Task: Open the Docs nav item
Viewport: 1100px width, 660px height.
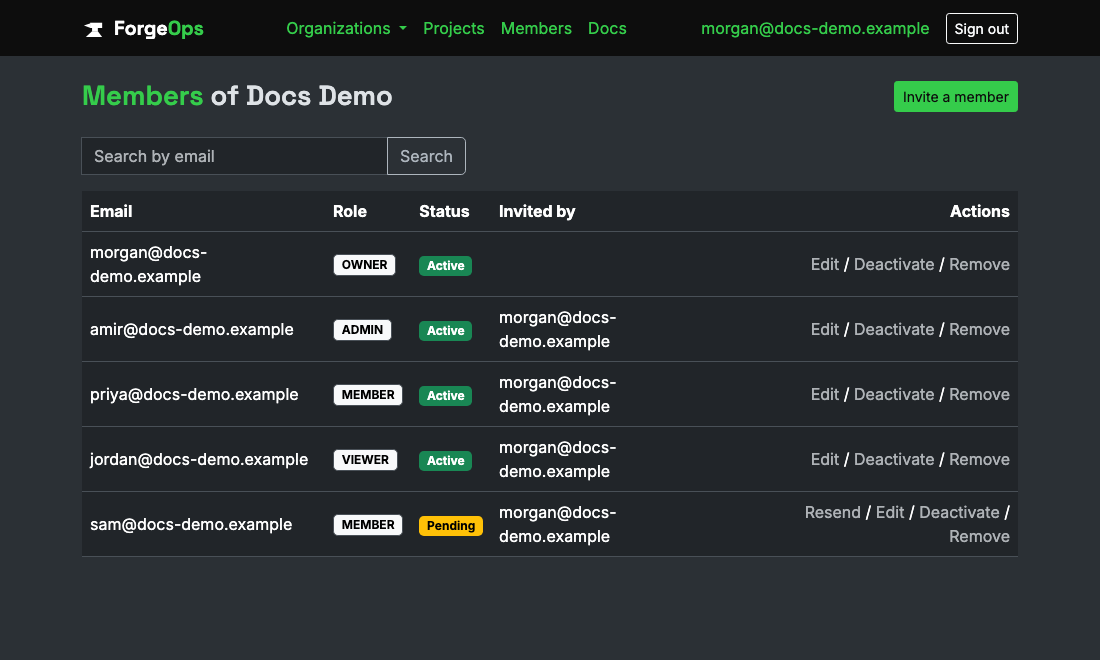Action: click(607, 28)
